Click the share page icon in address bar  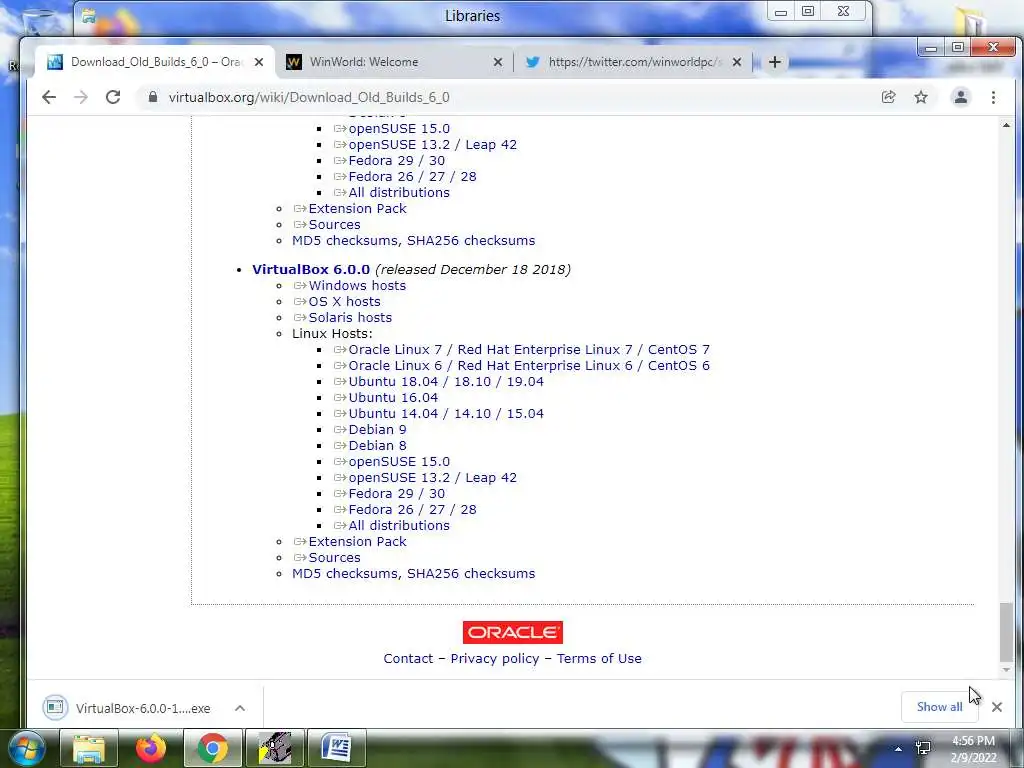coord(888,97)
